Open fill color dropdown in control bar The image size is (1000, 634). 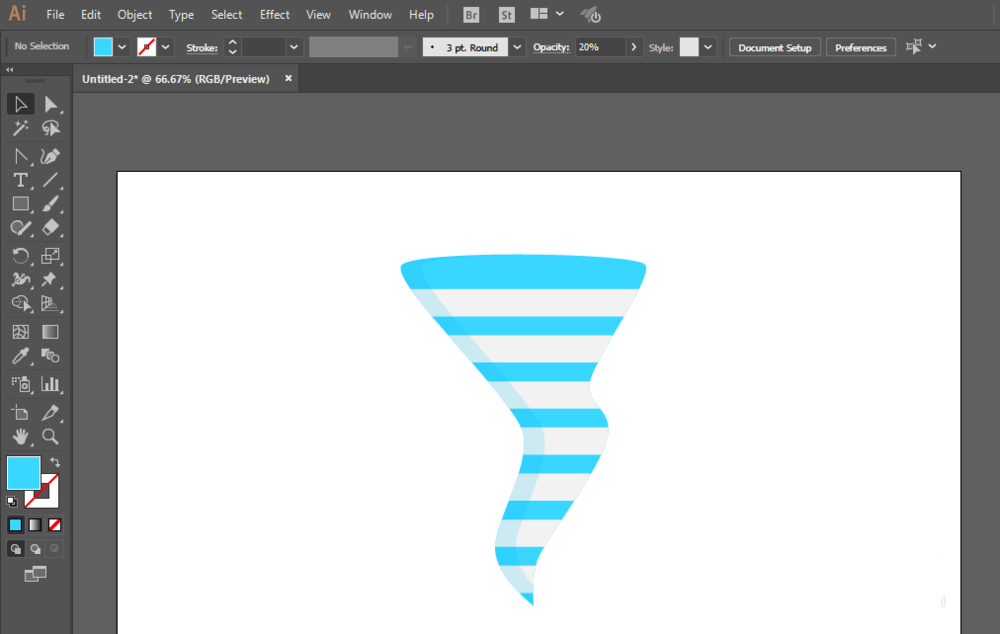122,47
